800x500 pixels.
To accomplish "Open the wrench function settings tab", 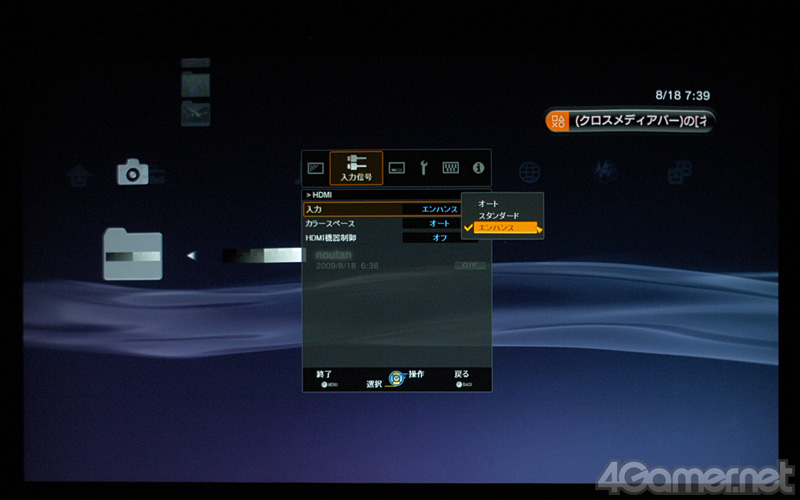I will 423,168.
